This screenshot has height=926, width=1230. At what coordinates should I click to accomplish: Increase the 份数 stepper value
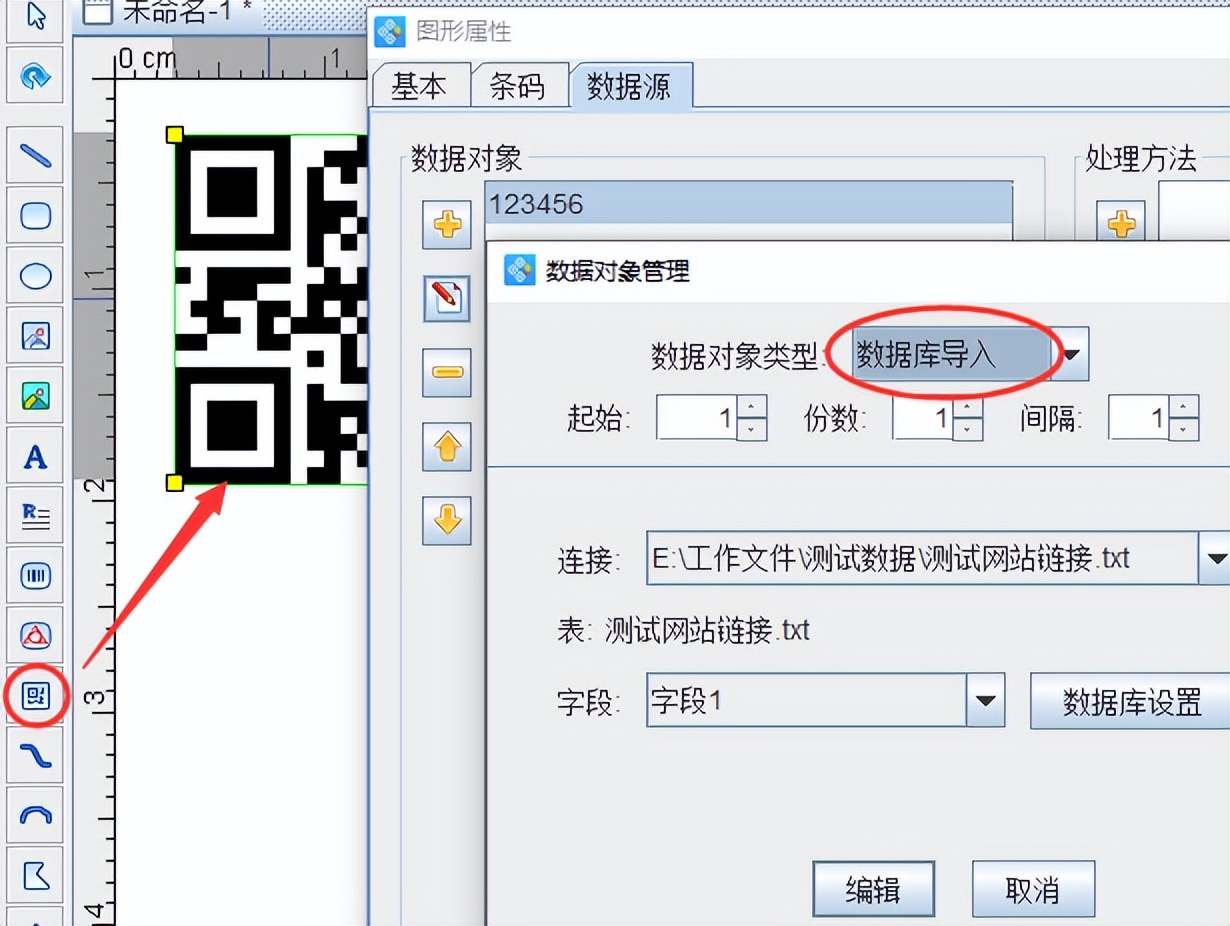tap(968, 406)
